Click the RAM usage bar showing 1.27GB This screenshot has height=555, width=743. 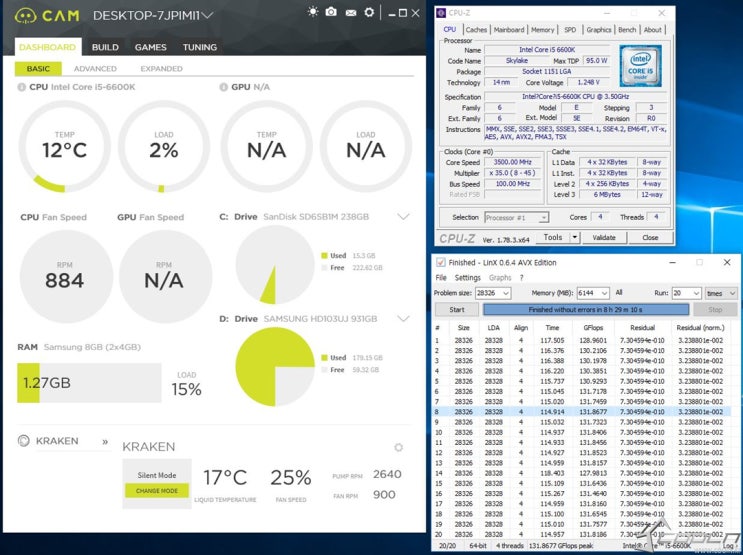point(89,382)
